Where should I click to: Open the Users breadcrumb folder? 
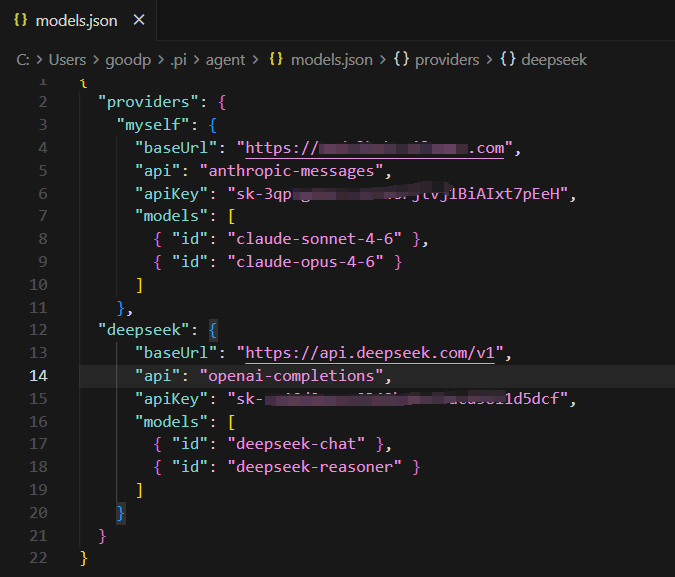click(x=67, y=60)
